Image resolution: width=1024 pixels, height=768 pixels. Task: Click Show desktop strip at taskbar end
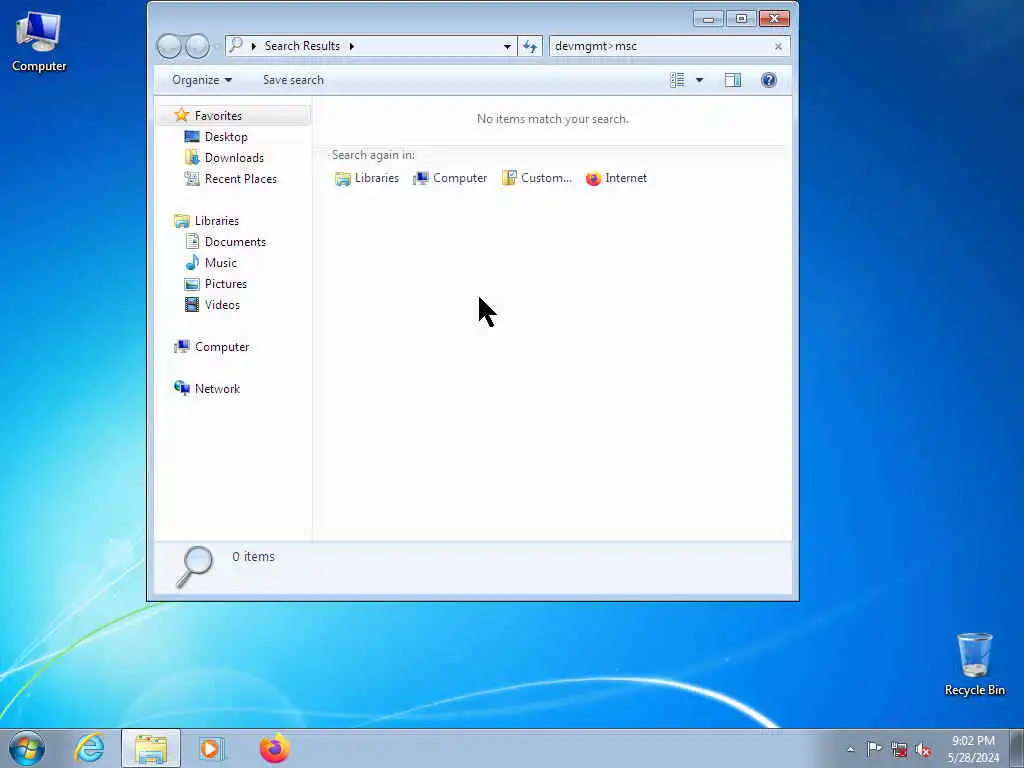[x=1017, y=748]
